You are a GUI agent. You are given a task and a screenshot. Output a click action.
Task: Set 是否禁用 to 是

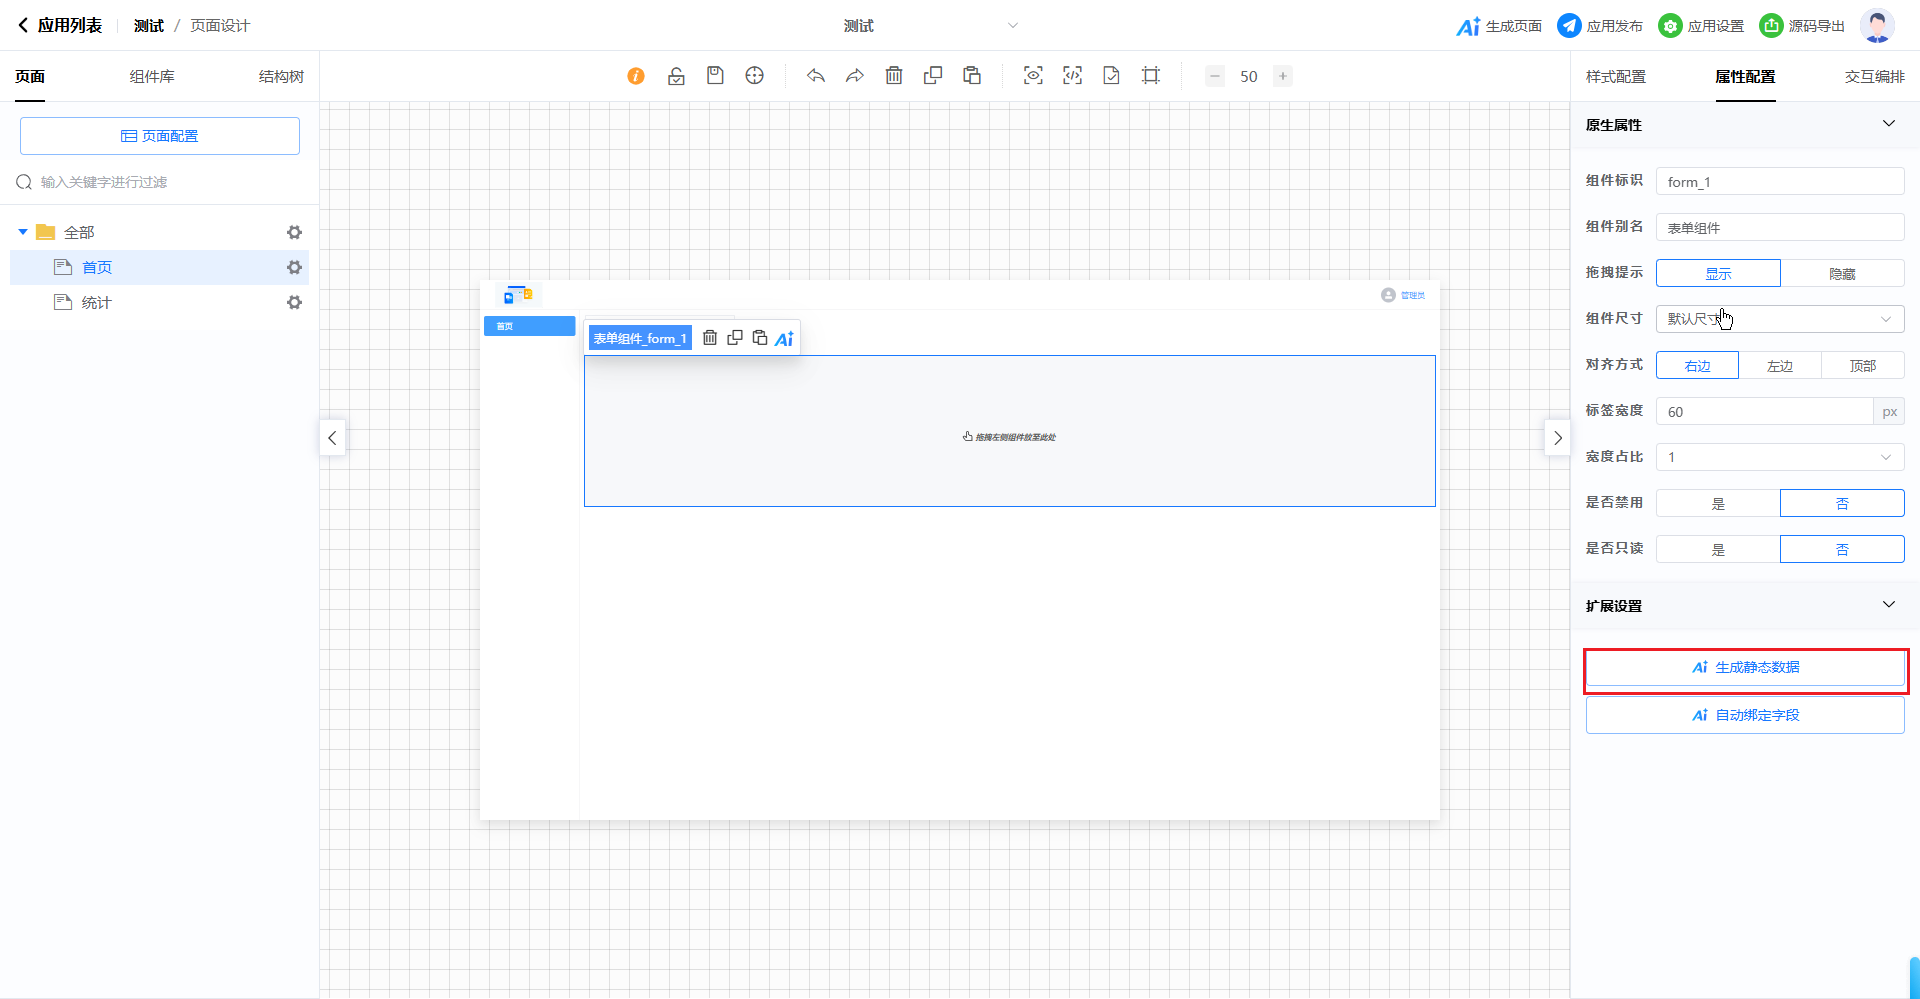pos(1718,503)
